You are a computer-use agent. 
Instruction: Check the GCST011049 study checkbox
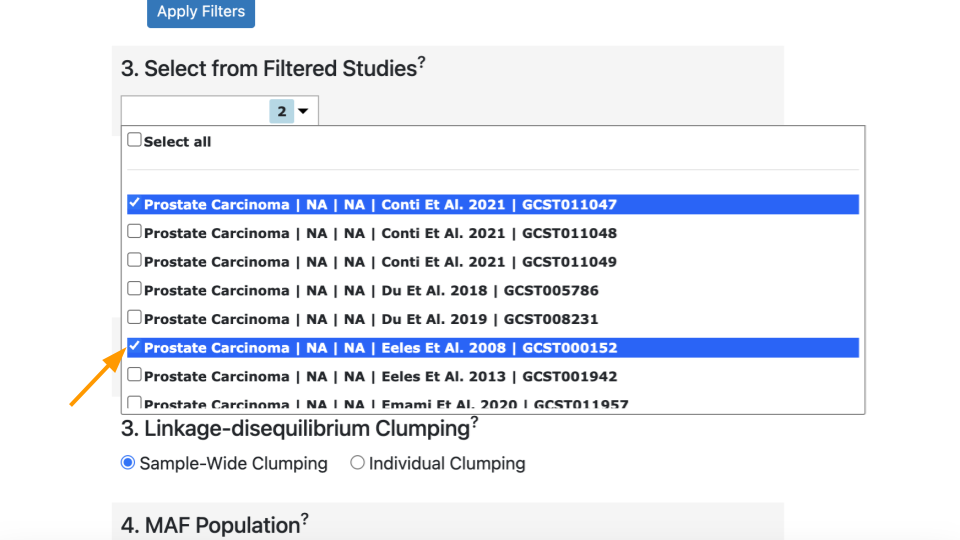pos(134,260)
